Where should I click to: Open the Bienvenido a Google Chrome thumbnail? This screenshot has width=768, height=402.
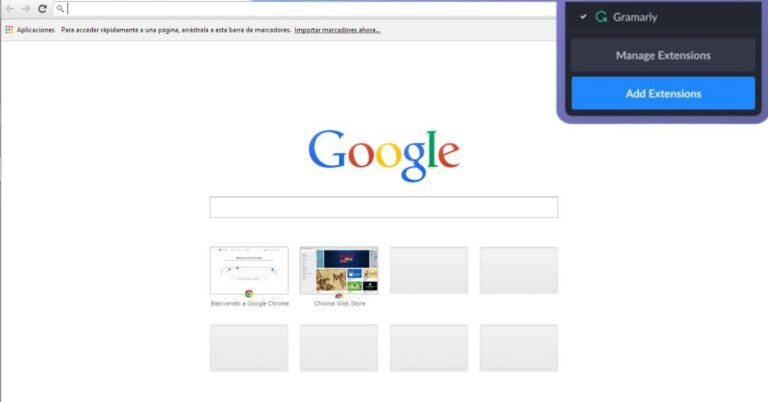coord(249,270)
